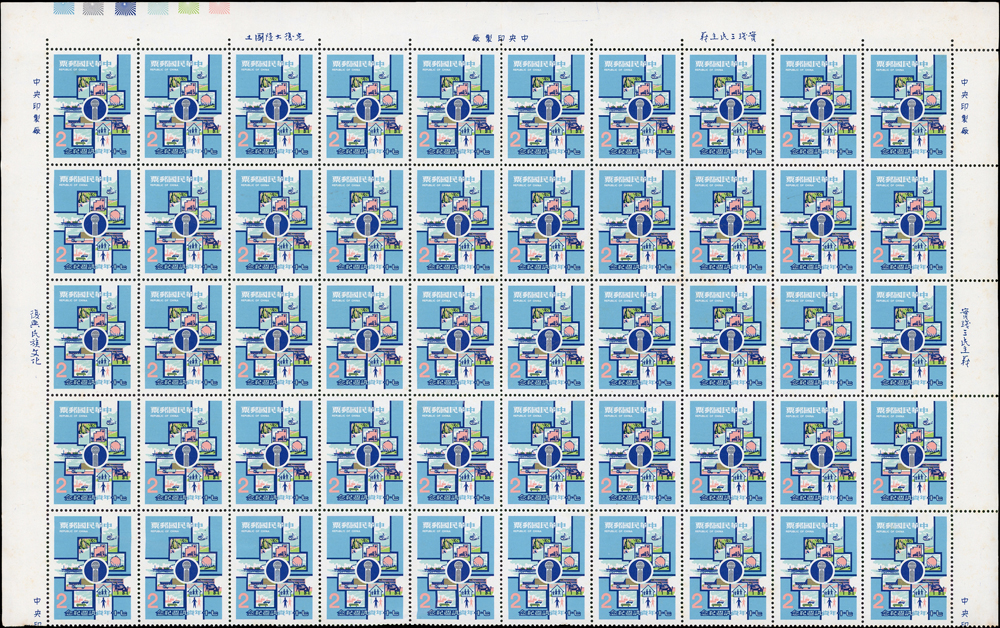Click the microphone emblem on bottom-right stamp
1000x628 pixels.
(x=912, y=570)
